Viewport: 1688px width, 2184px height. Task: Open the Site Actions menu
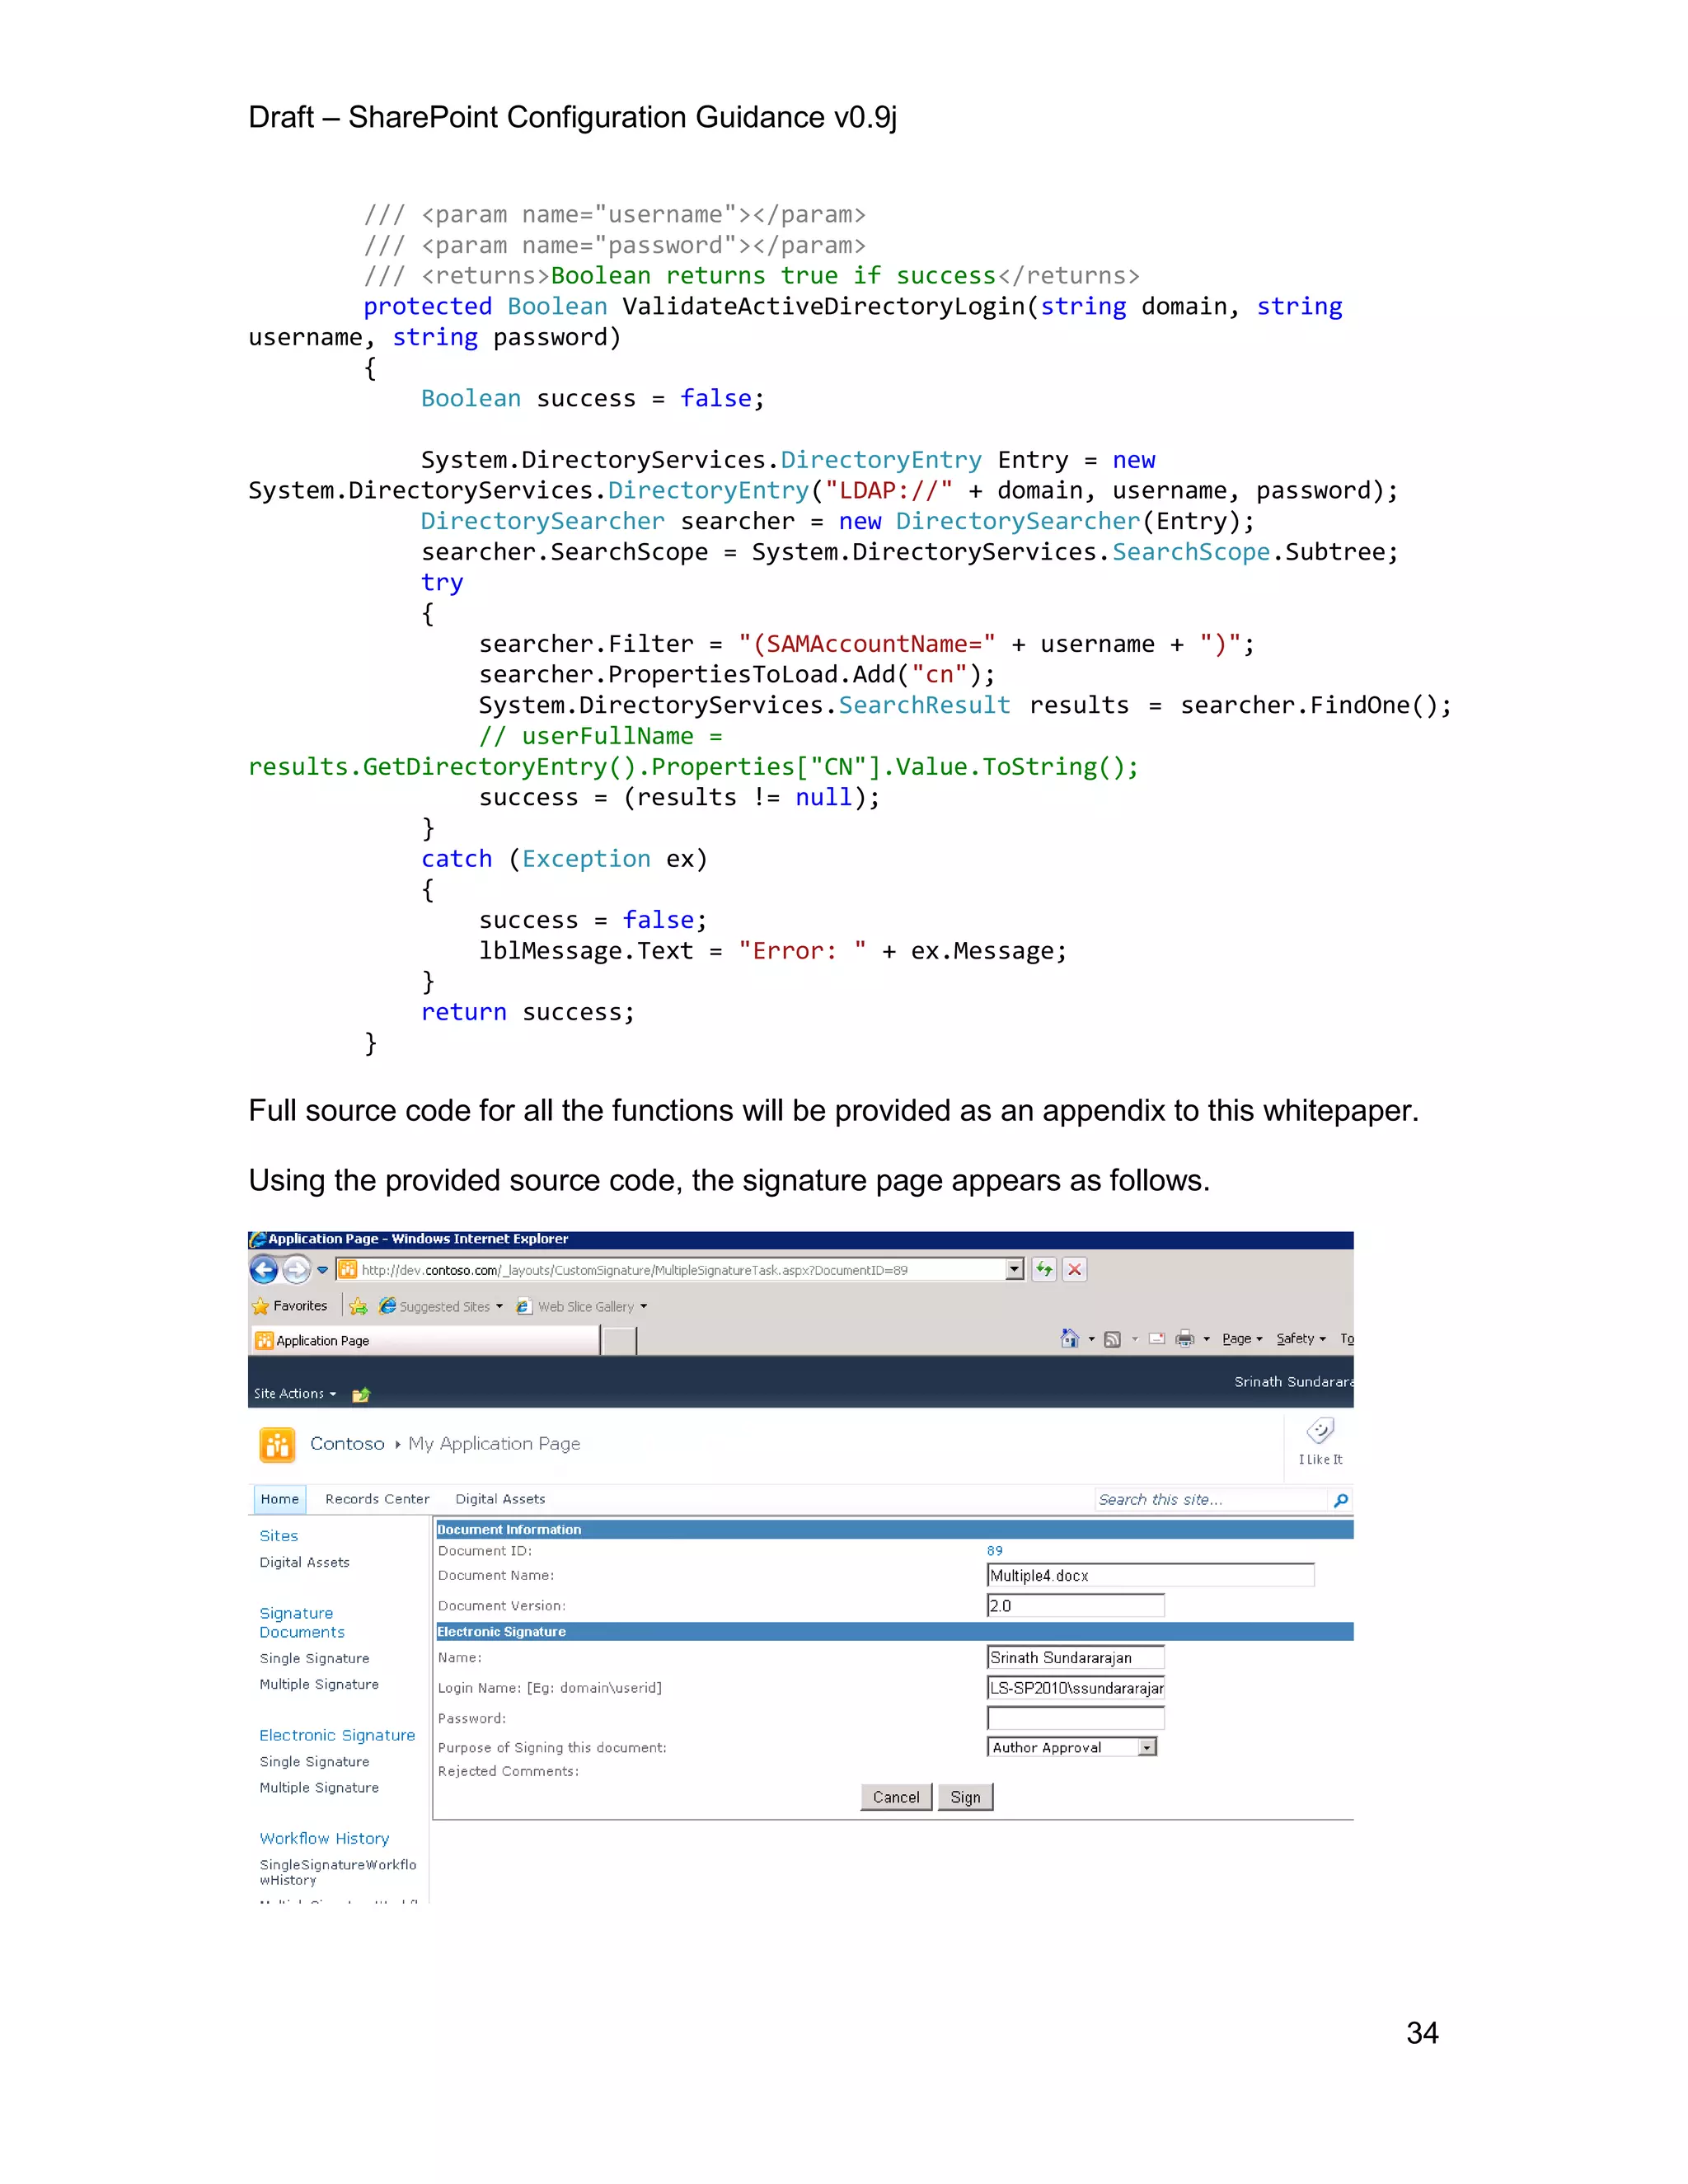click(295, 1393)
